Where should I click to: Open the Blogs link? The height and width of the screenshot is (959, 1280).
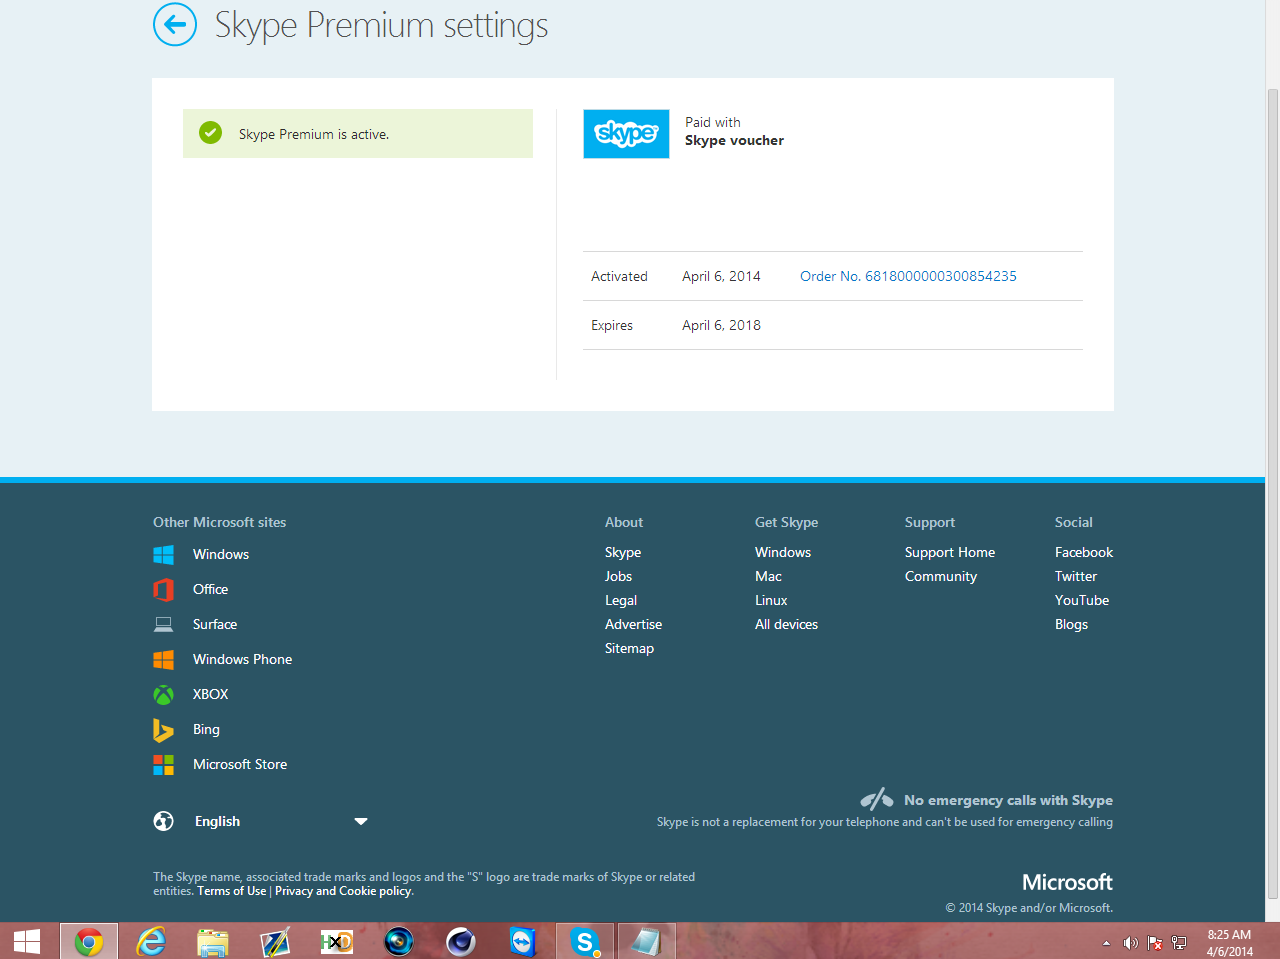coord(1071,624)
